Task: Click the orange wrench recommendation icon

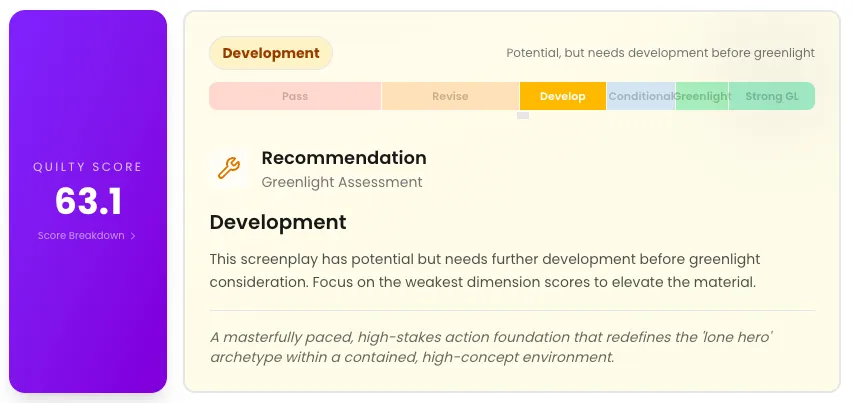Action: point(228,169)
